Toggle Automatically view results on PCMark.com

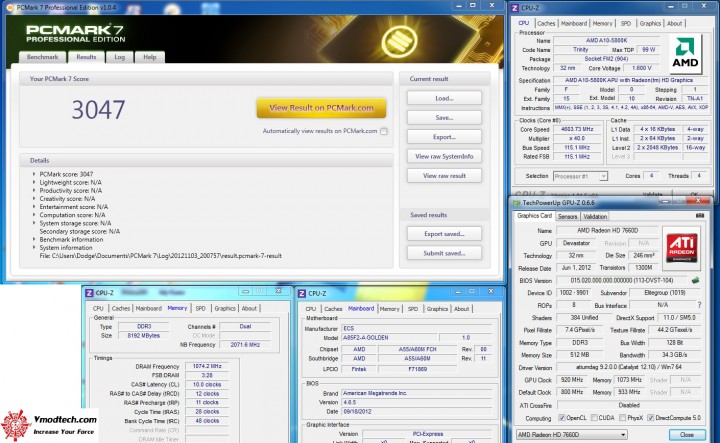click(x=384, y=131)
